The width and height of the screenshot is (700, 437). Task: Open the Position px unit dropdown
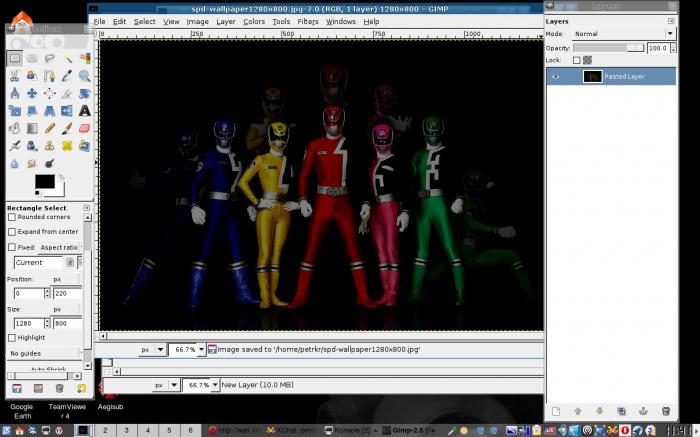coord(66,279)
